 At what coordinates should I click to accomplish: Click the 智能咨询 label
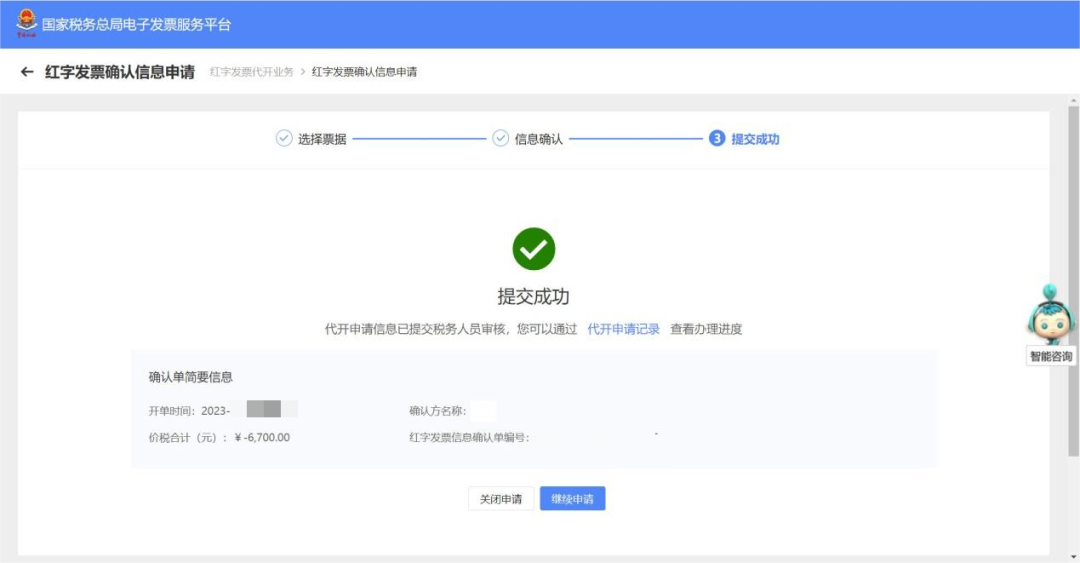[1050, 356]
